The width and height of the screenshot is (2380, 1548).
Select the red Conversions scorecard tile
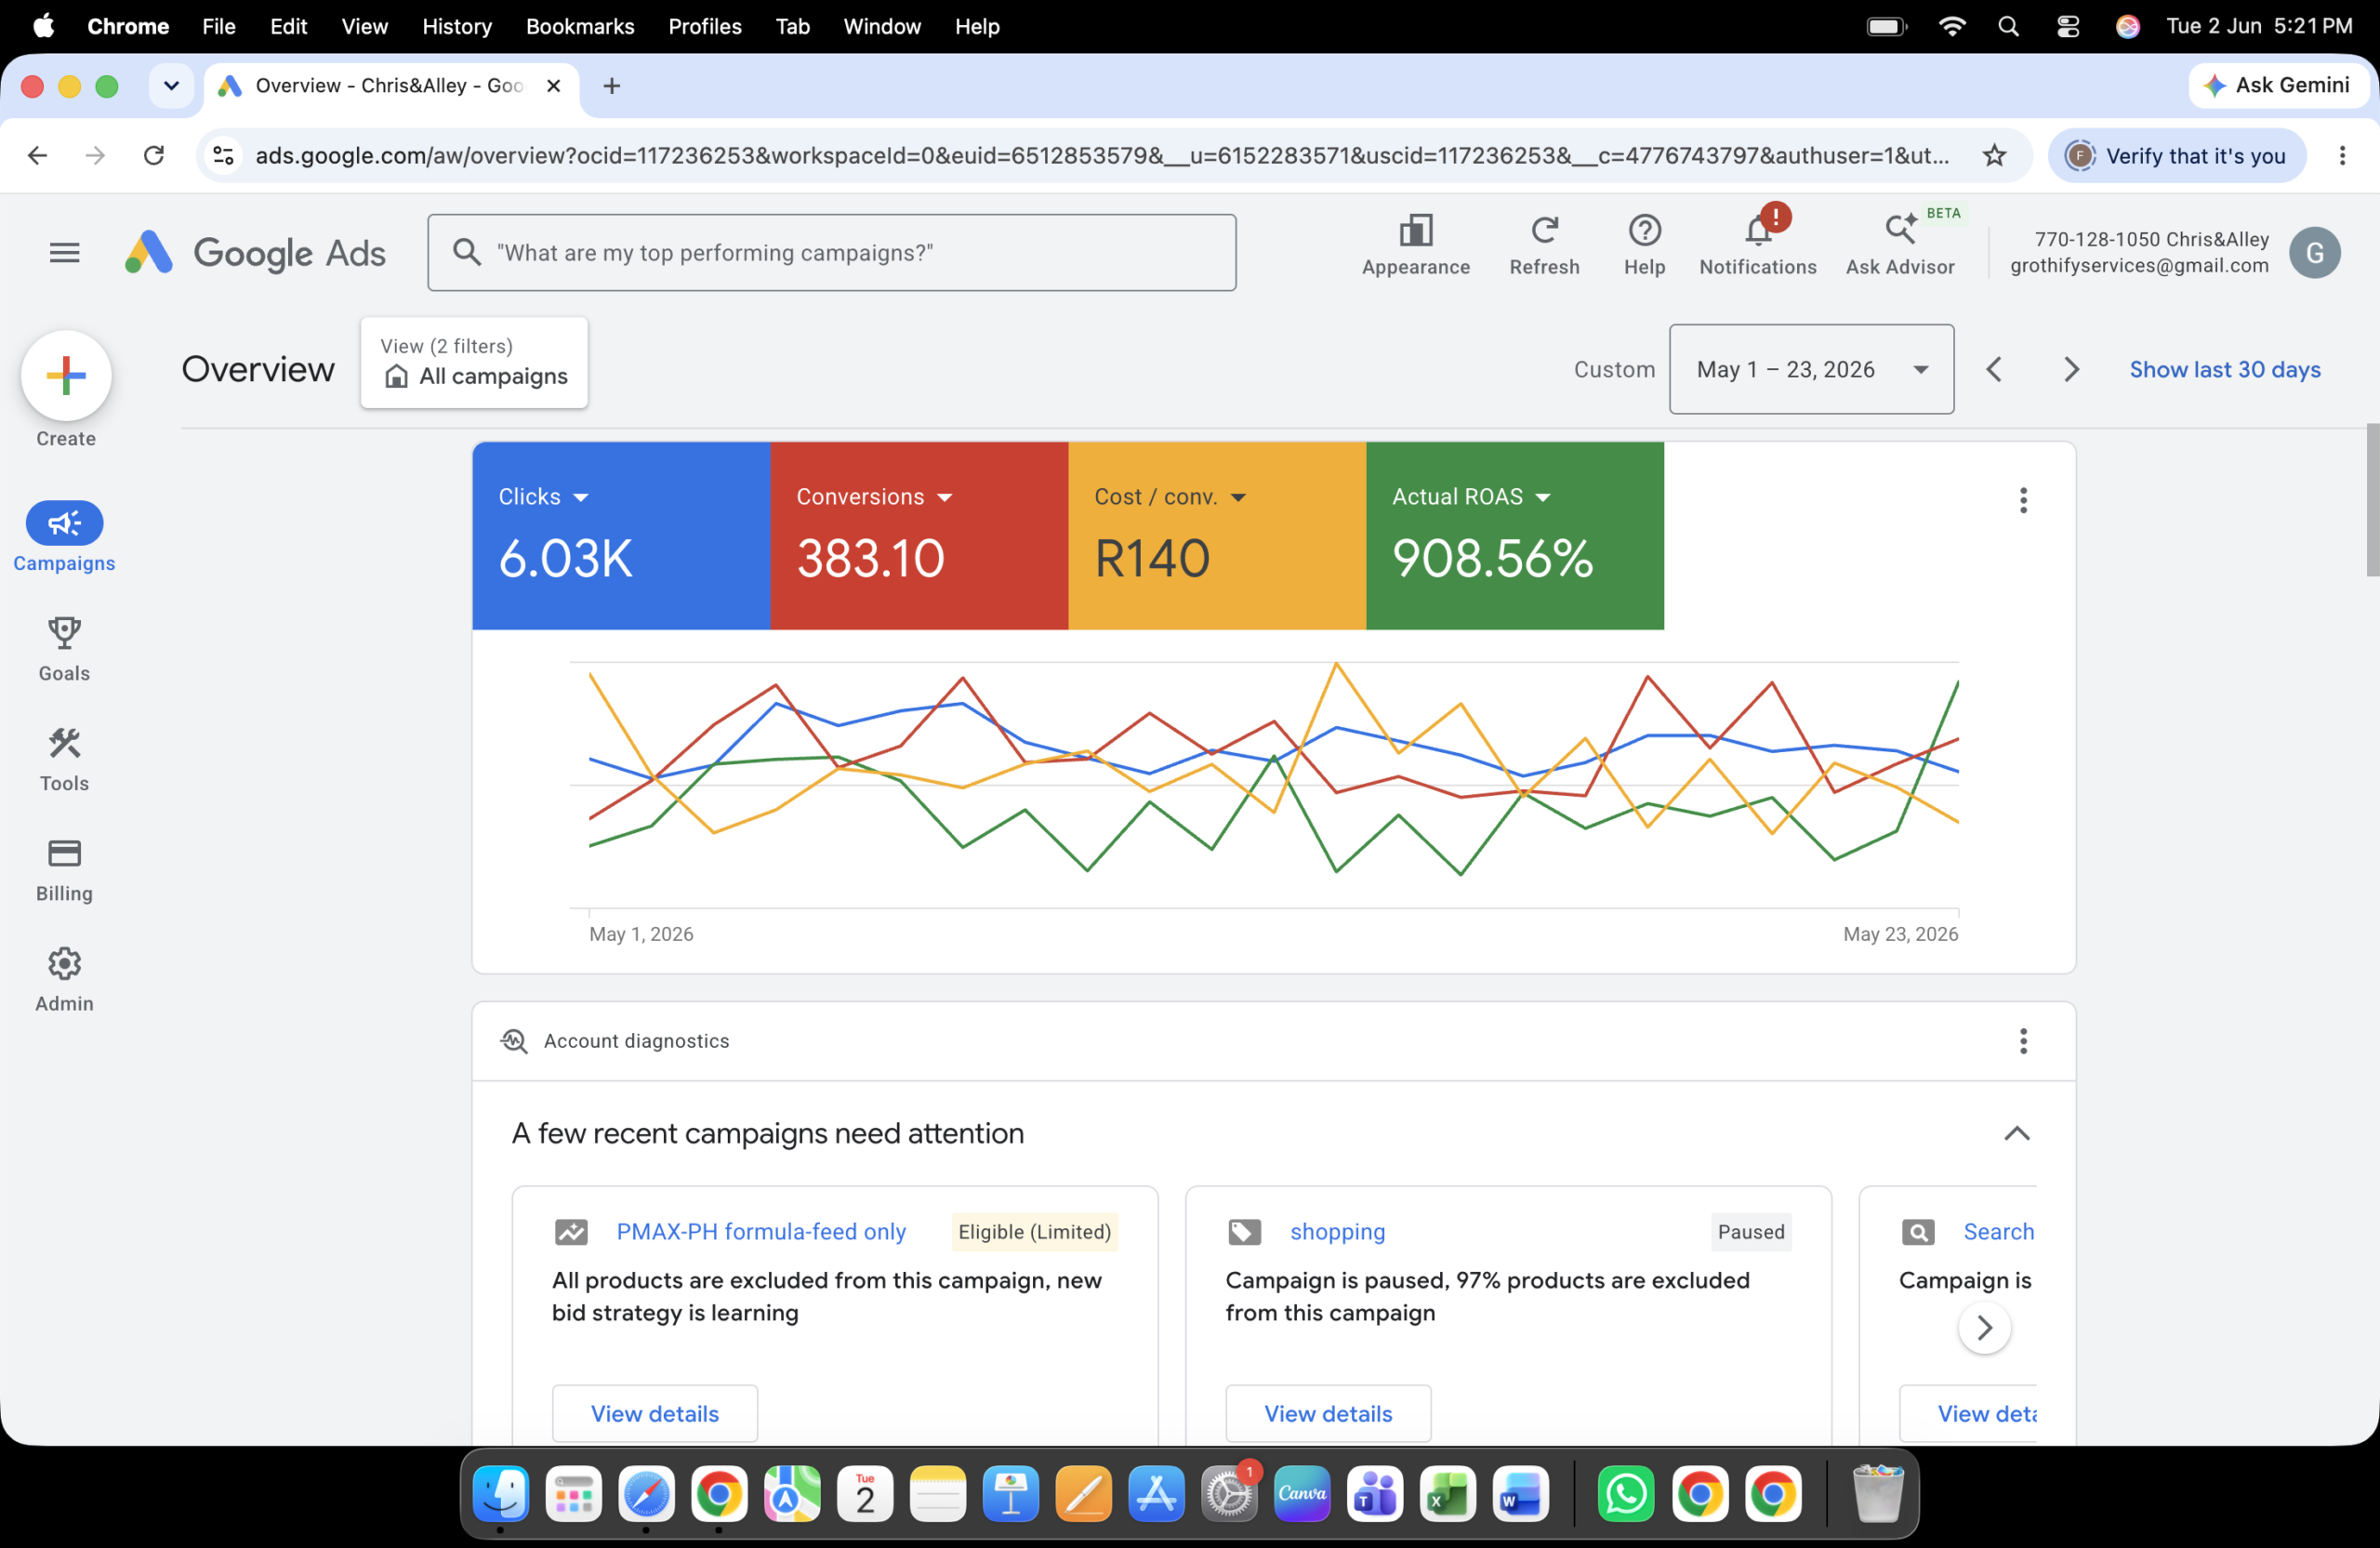(919, 535)
